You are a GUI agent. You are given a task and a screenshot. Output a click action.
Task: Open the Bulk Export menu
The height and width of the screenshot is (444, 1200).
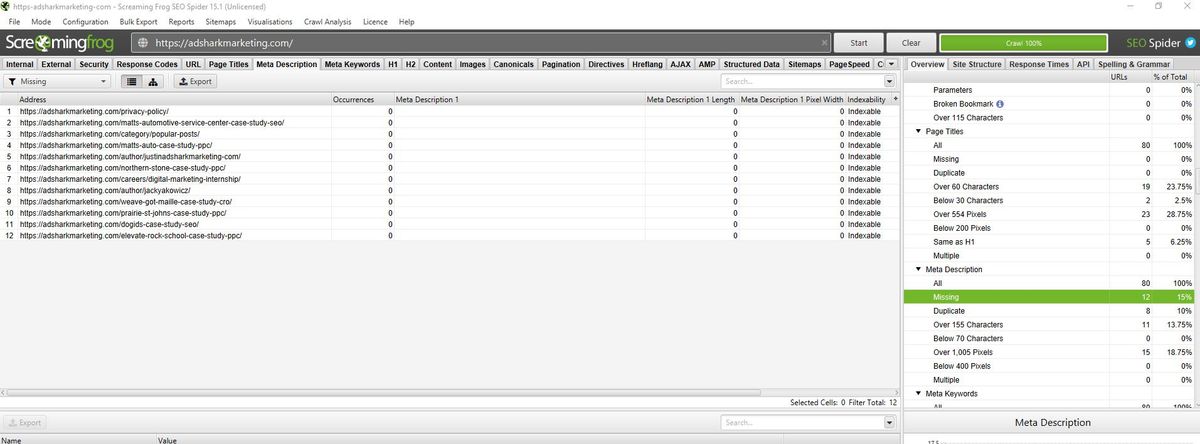pyautogui.click(x=139, y=21)
